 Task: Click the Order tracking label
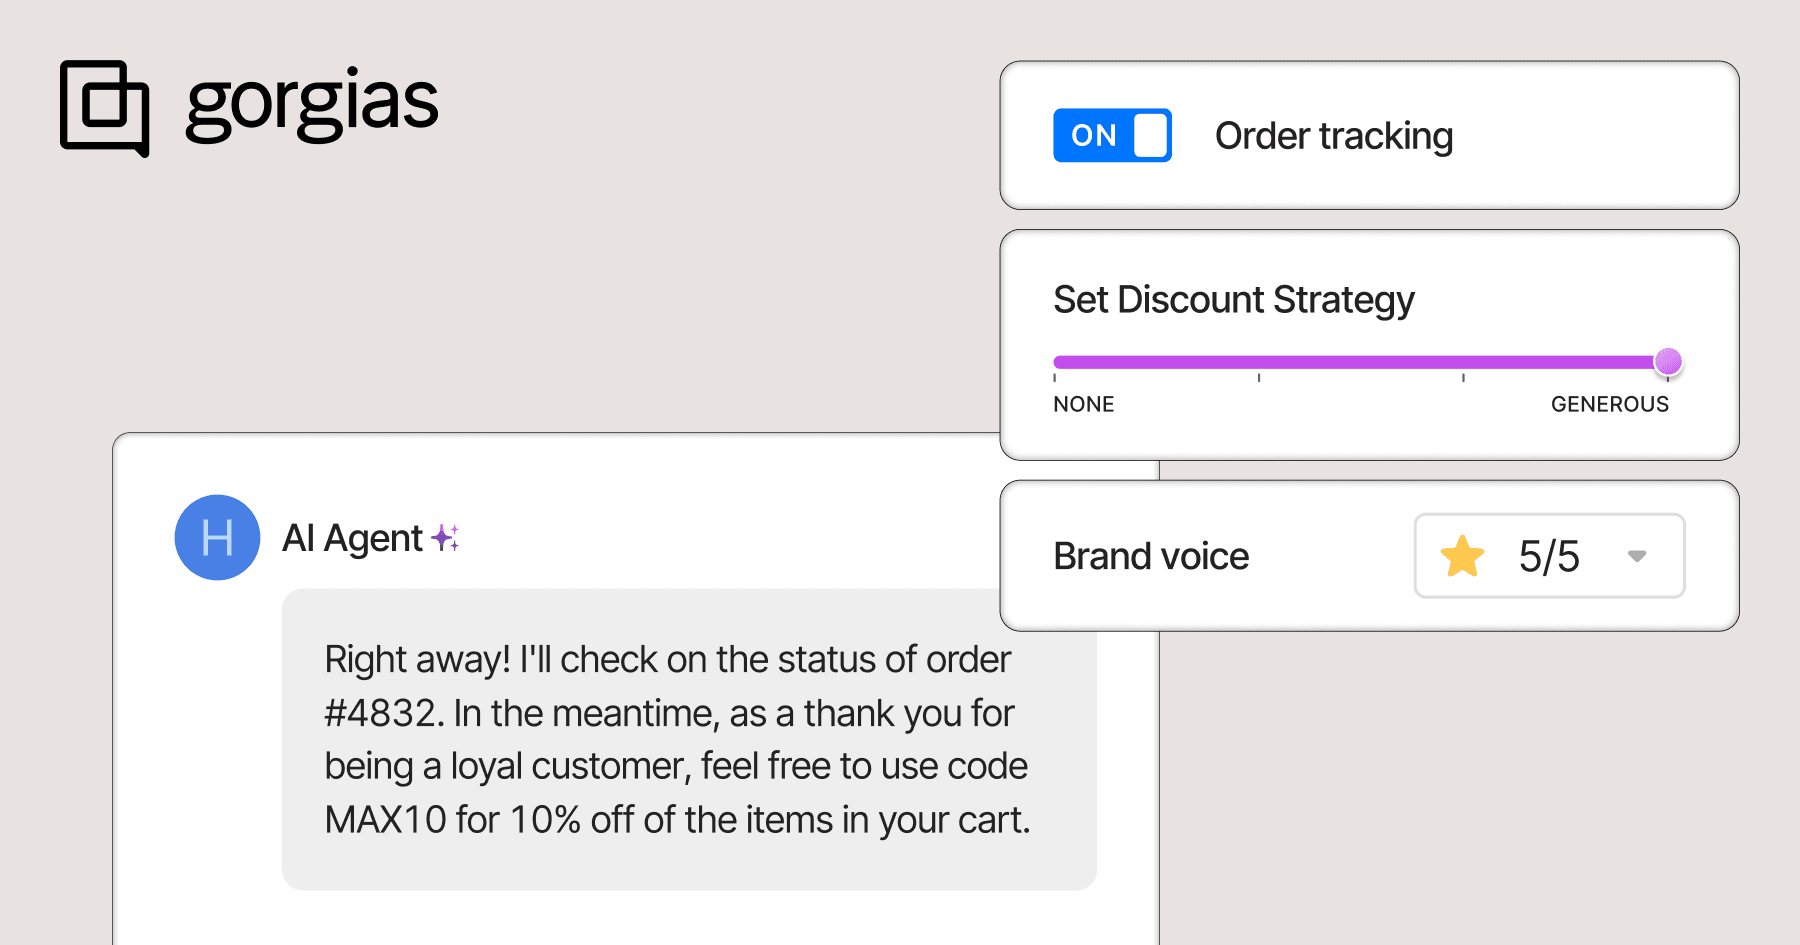pos(1333,136)
